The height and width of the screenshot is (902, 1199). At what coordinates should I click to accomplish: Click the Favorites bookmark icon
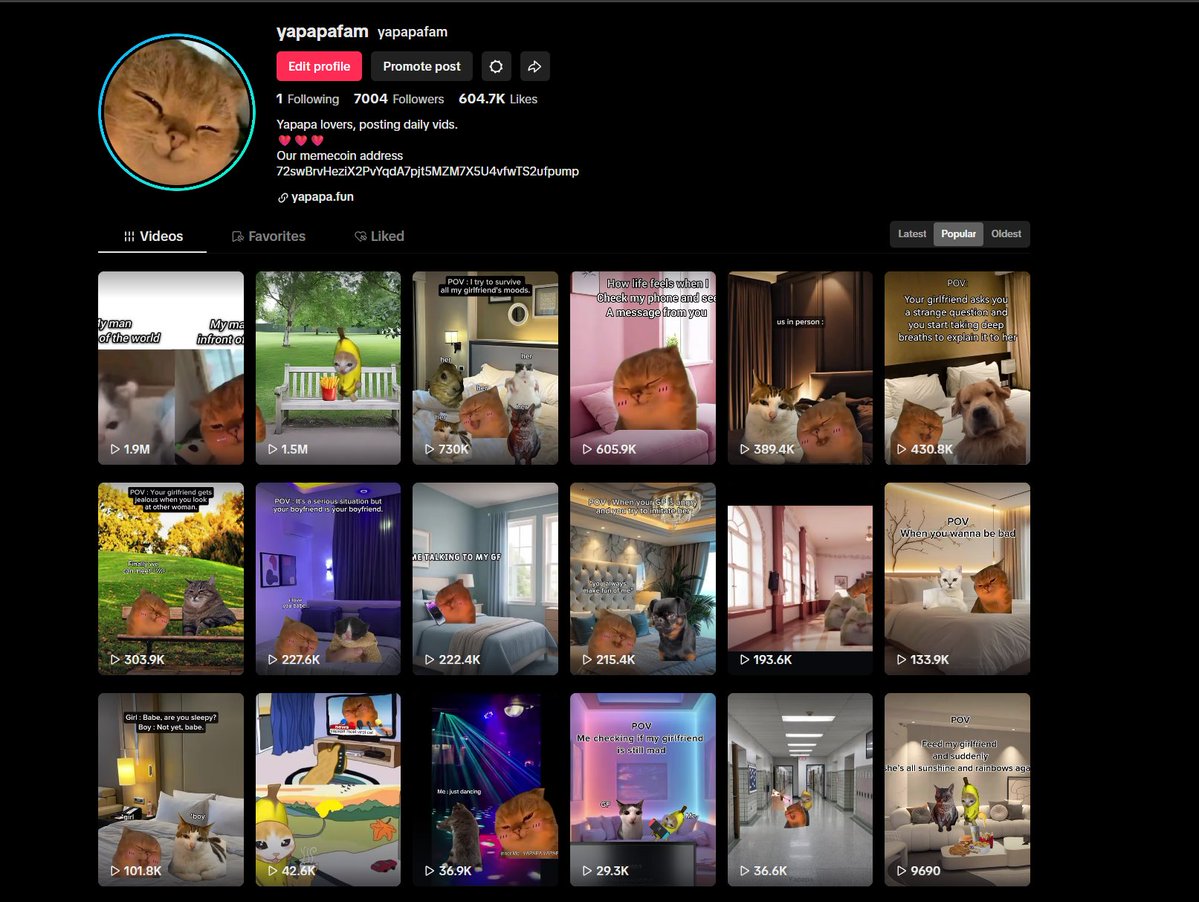pyautogui.click(x=238, y=236)
